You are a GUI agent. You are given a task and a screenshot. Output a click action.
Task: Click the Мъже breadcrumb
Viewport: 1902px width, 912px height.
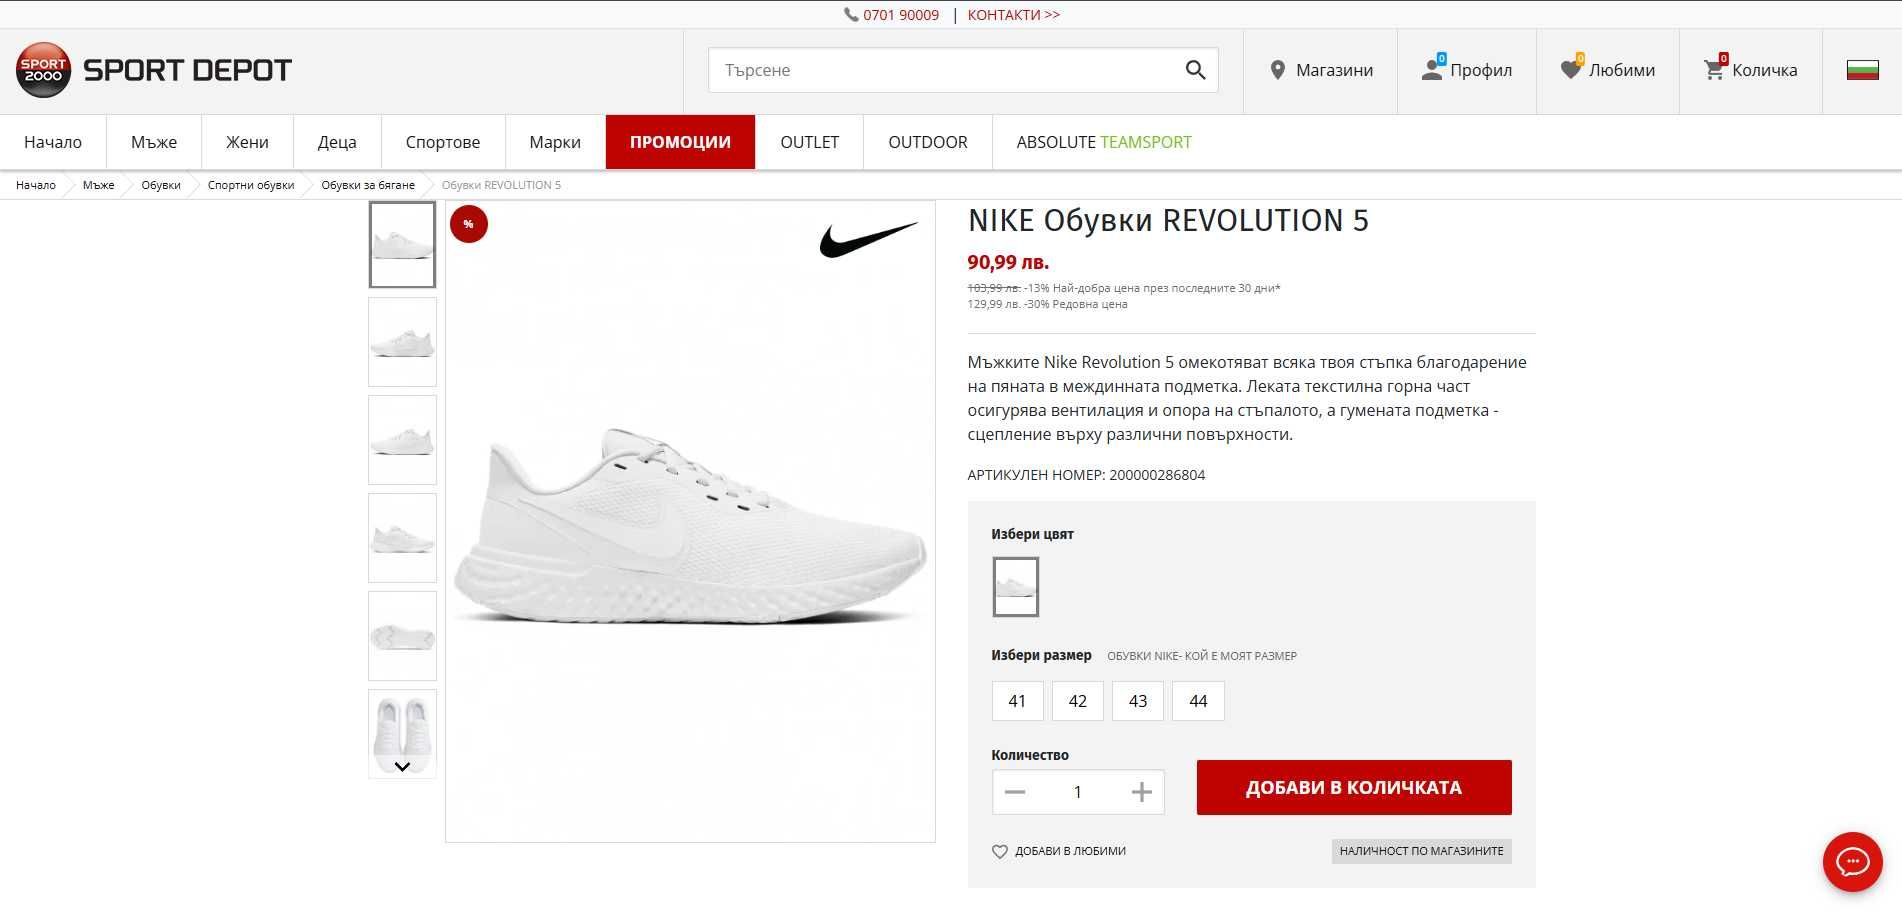pyautogui.click(x=98, y=185)
